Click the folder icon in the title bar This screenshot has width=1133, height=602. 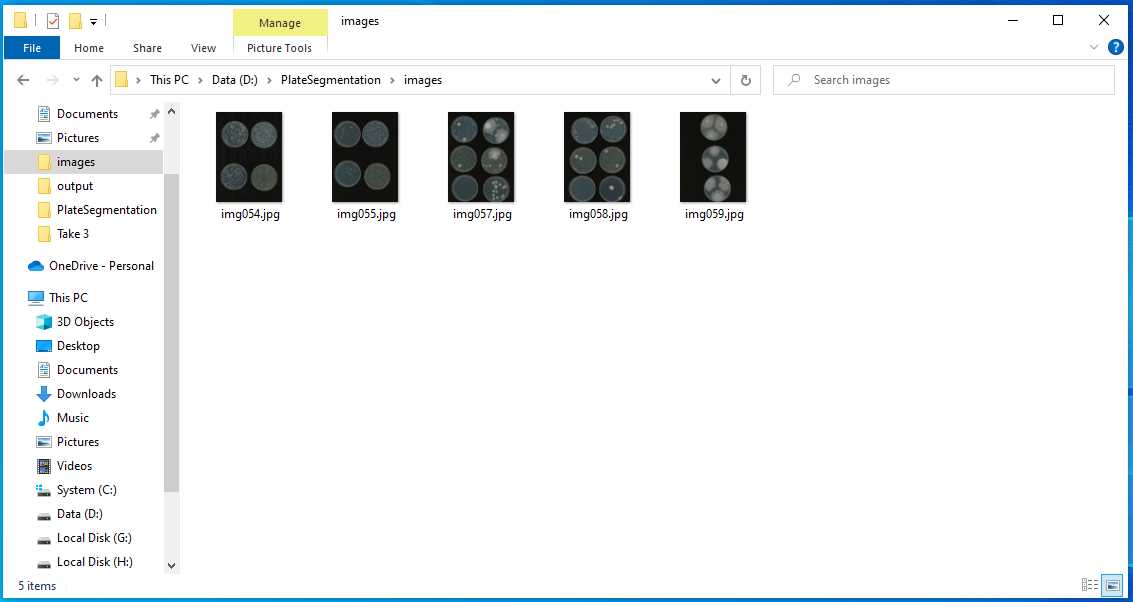[21, 20]
